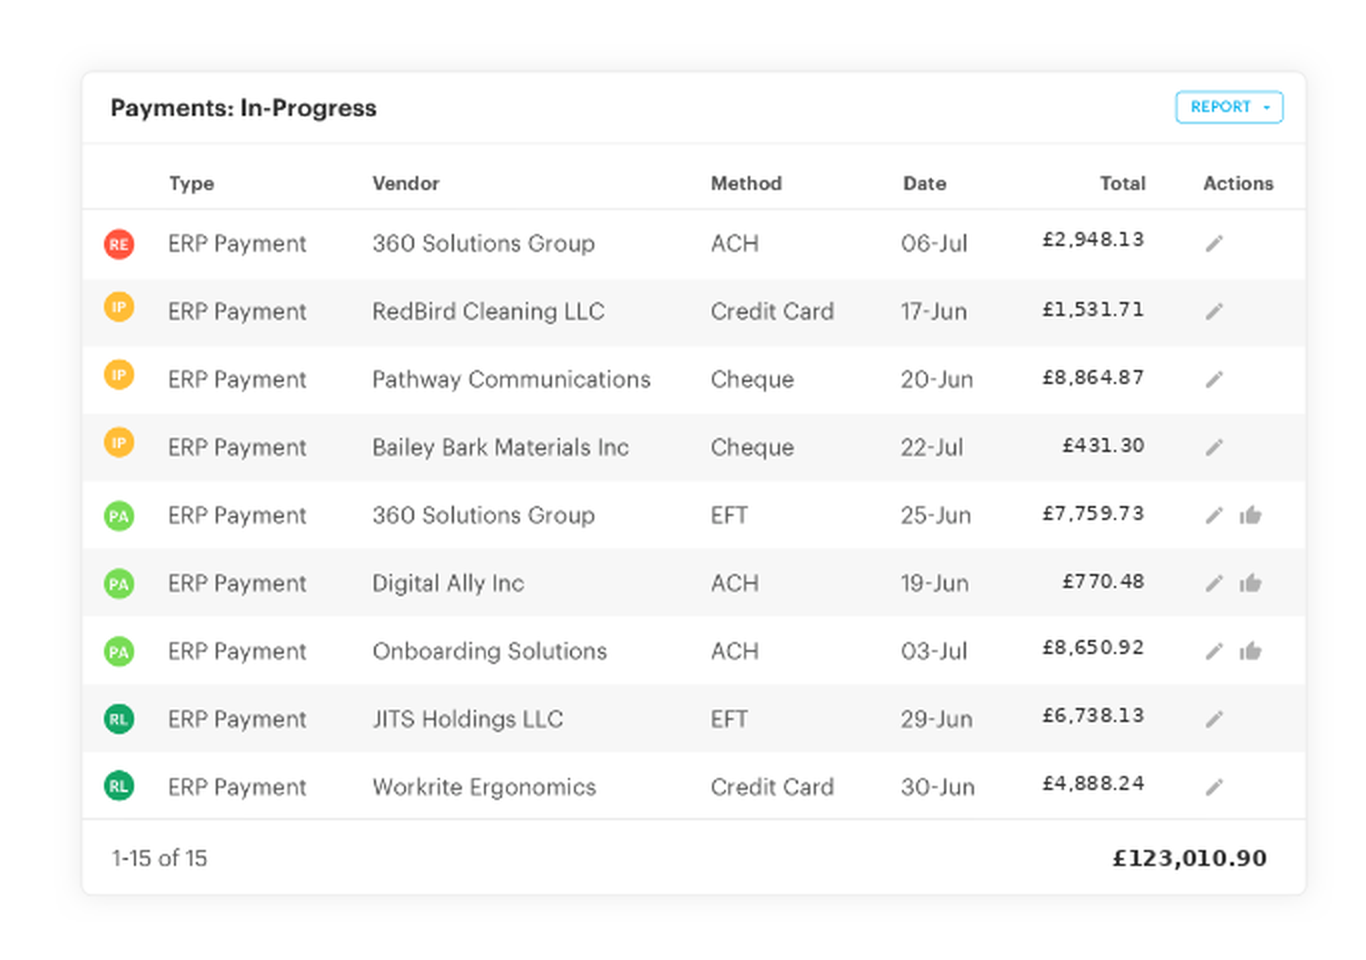The image size is (1366, 960).
Task: Click the grand total £123,010.90
Action: pos(1190,858)
